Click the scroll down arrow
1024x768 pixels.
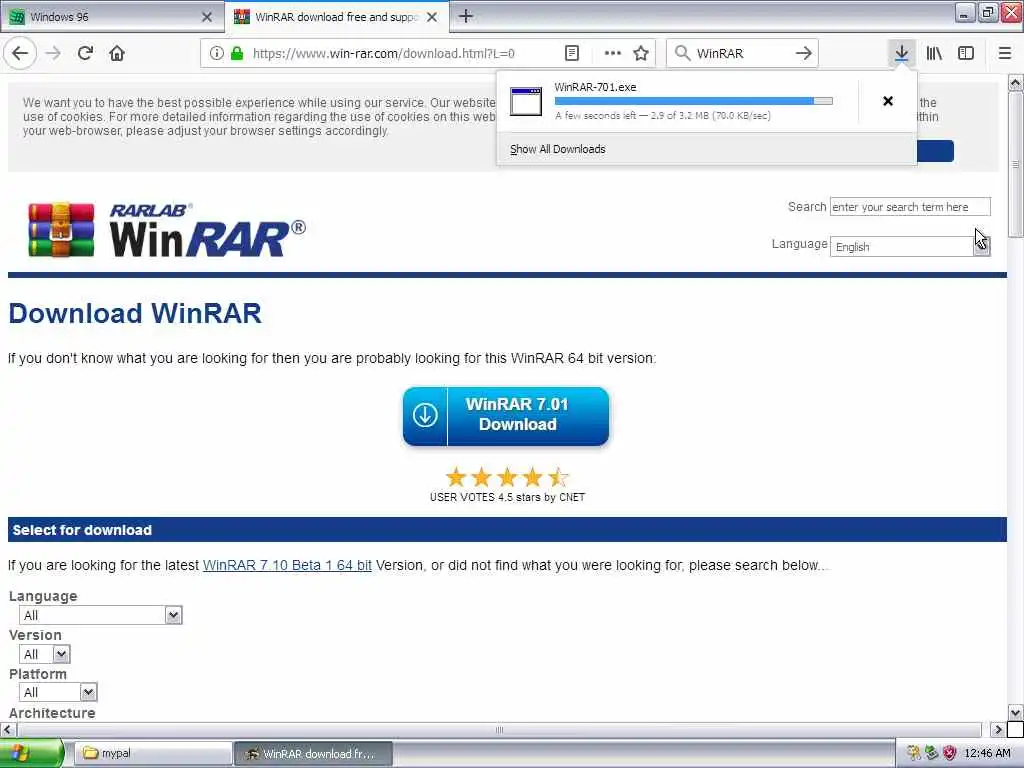1015,712
